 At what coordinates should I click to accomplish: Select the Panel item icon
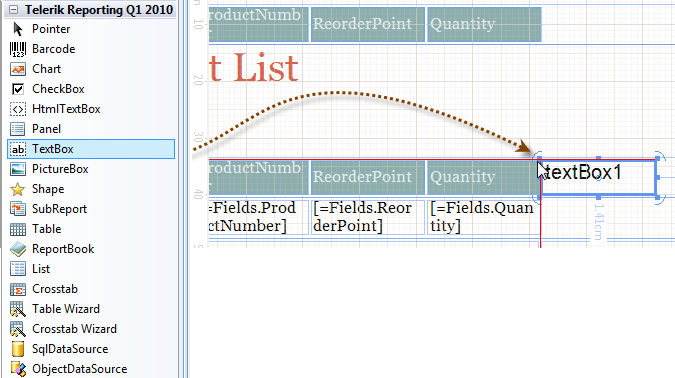[18, 129]
